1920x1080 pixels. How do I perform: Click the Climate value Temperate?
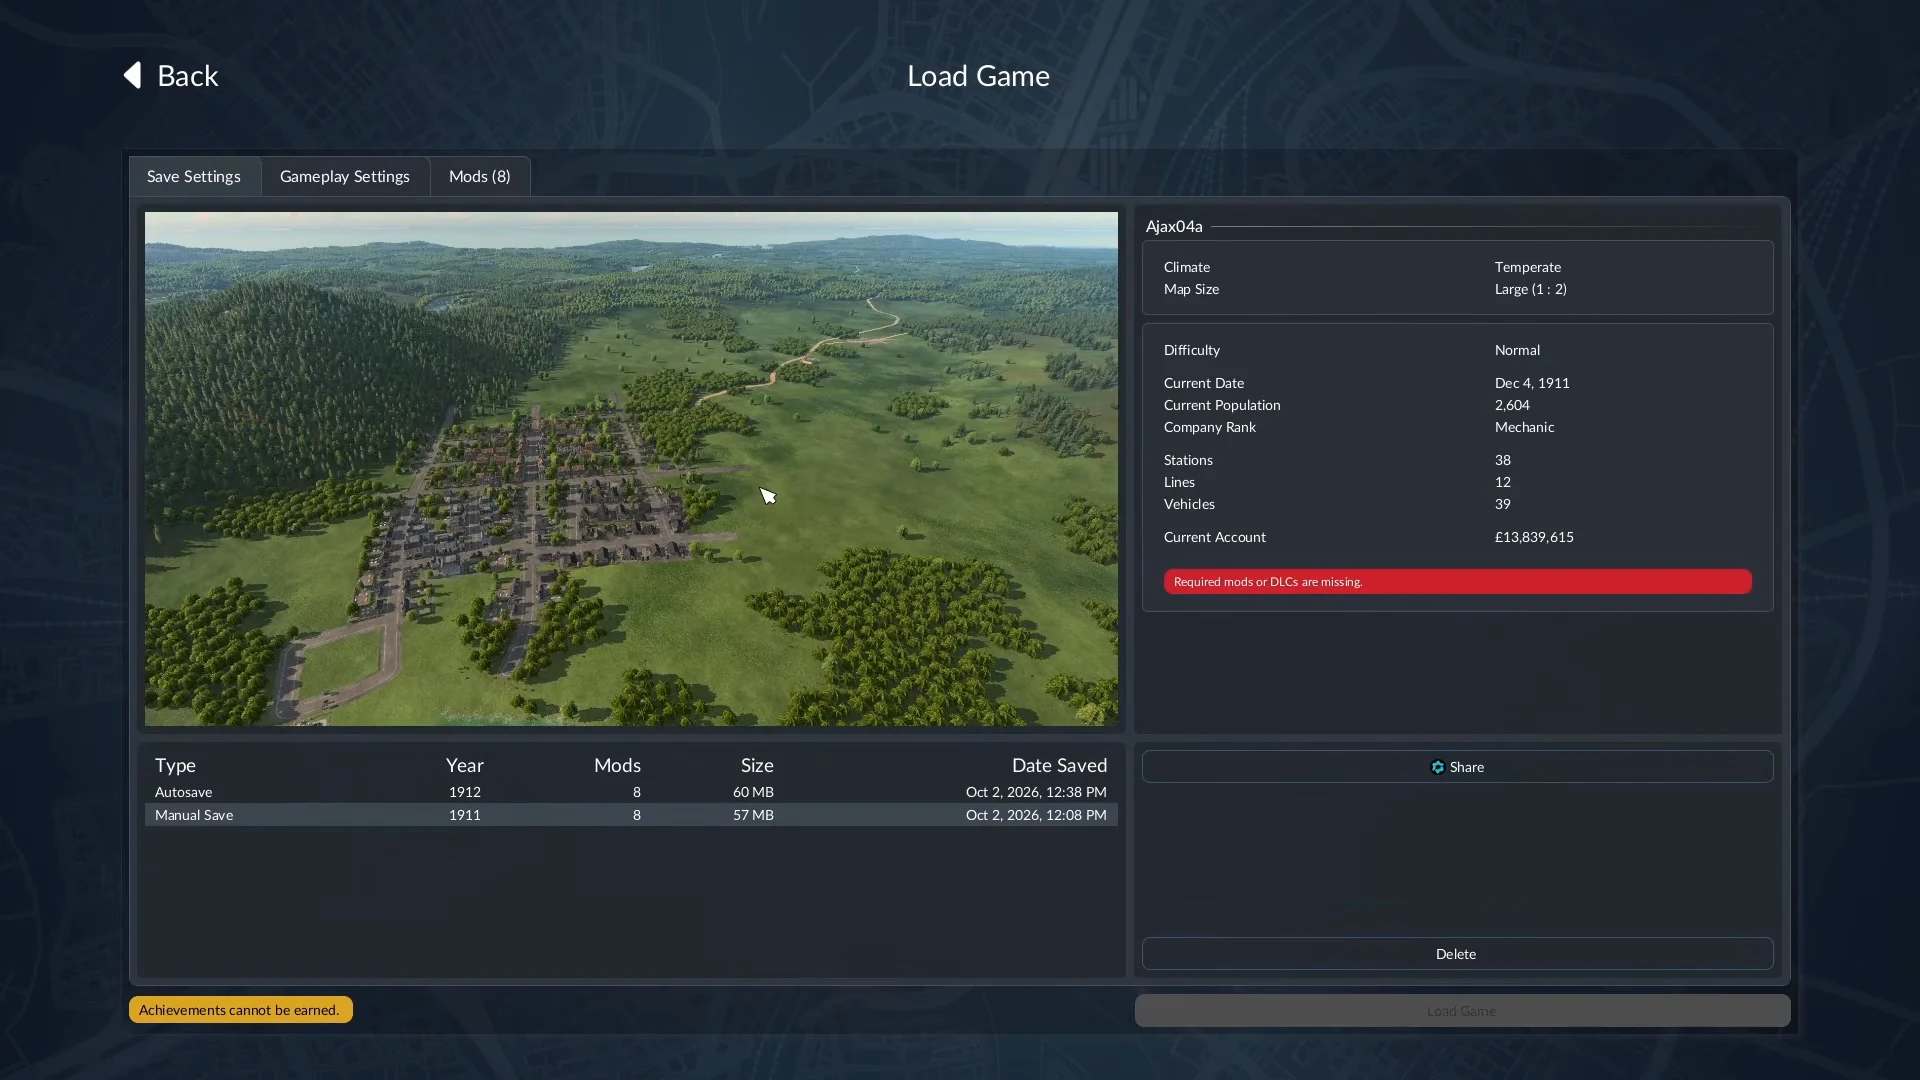(x=1528, y=267)
